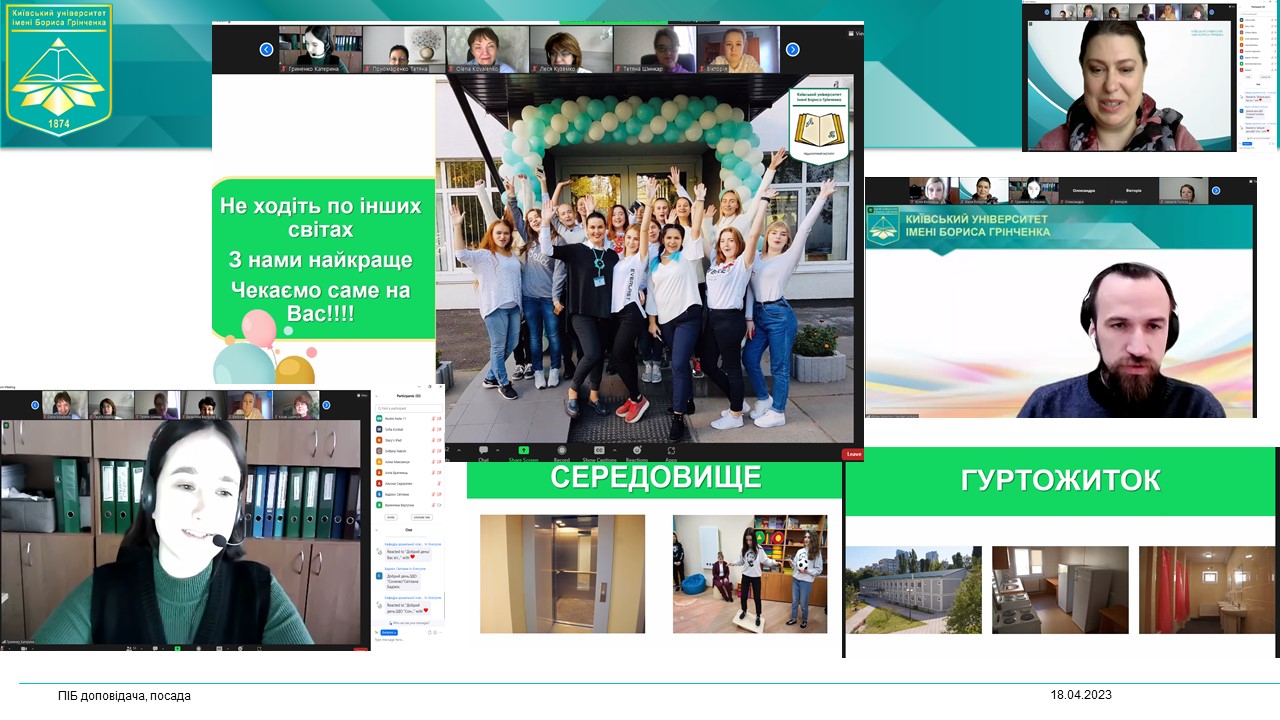This screenshot has width=1280, height=720.
Task: Open the Apps icon in Zoom toolbar
Action: tap(671, 452)
